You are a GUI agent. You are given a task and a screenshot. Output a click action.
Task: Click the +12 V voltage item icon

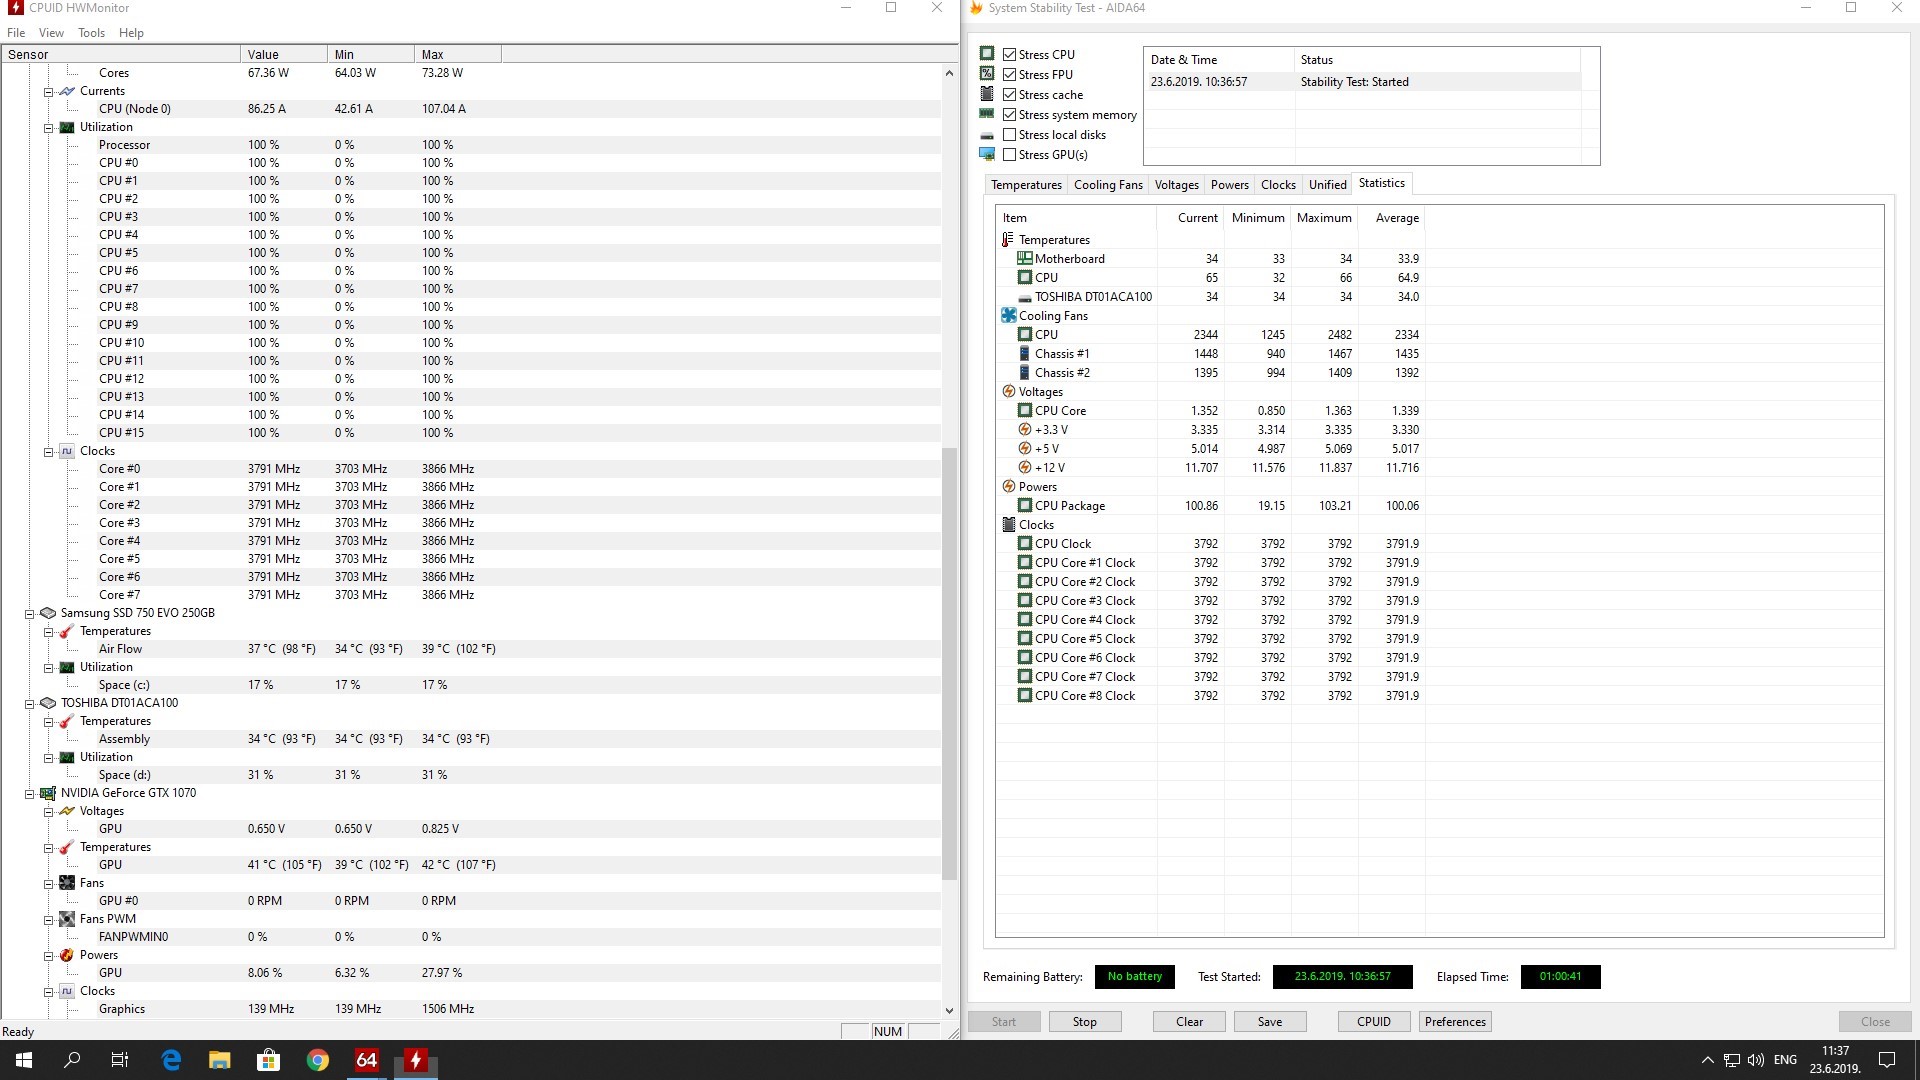[1024, 468]
